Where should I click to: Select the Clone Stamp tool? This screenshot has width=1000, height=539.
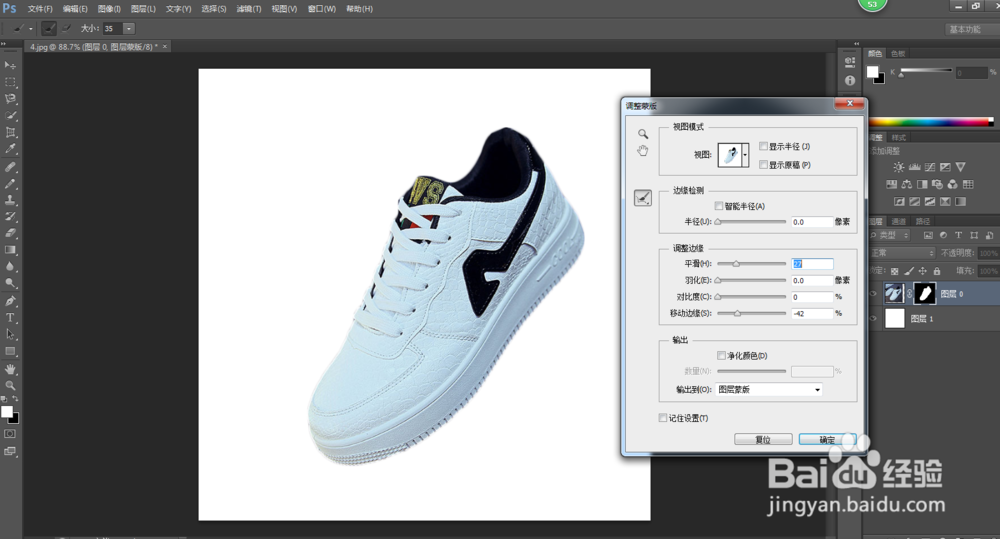point(10,200)
